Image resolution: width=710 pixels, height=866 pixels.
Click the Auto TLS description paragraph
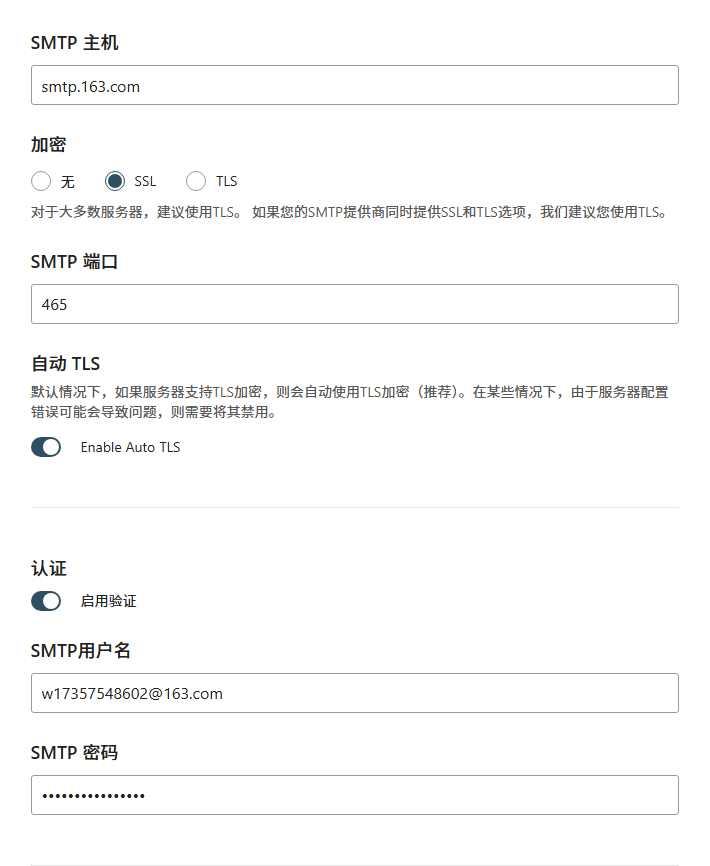[350, 401]
